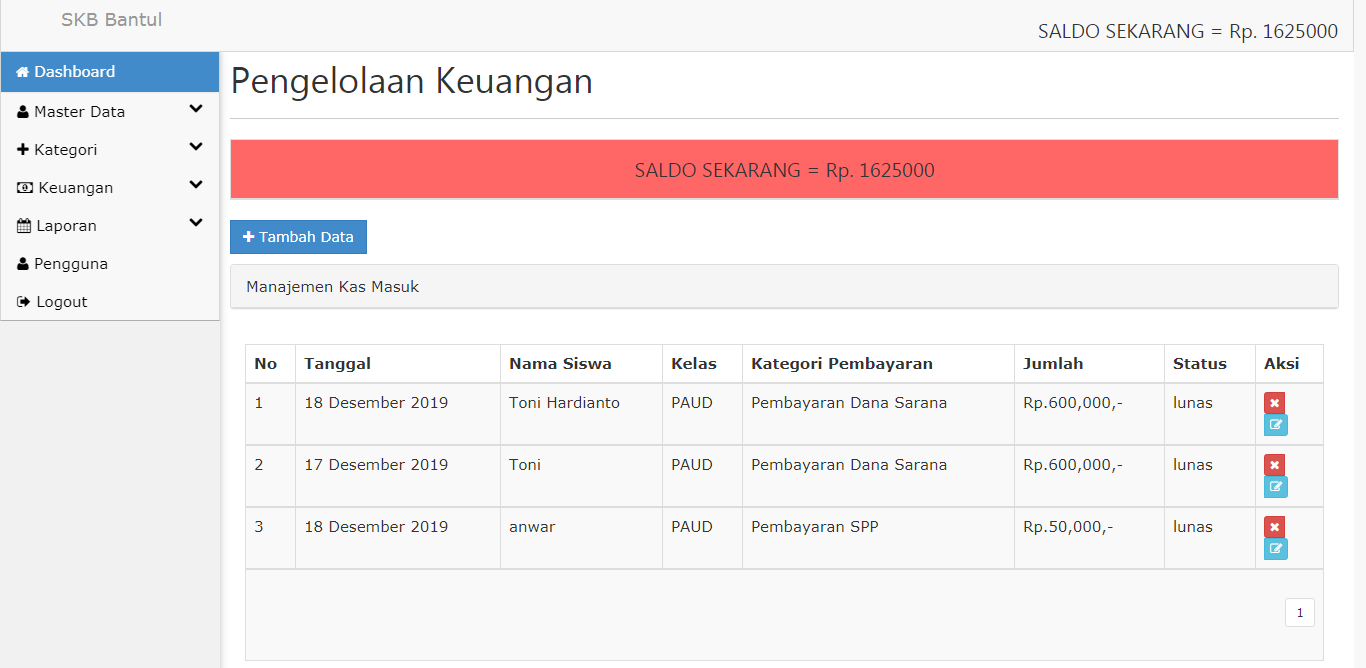This screenshot has width=1366, height=668.
Task: Click the Tambah Data button
Action: click(x=298, y=236)
